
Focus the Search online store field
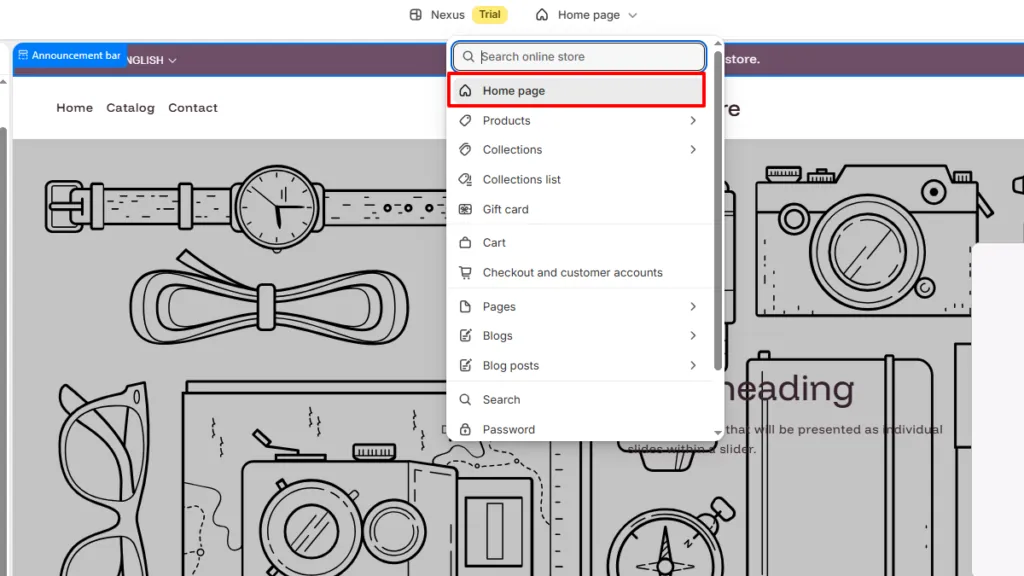[x=579, y=57]
